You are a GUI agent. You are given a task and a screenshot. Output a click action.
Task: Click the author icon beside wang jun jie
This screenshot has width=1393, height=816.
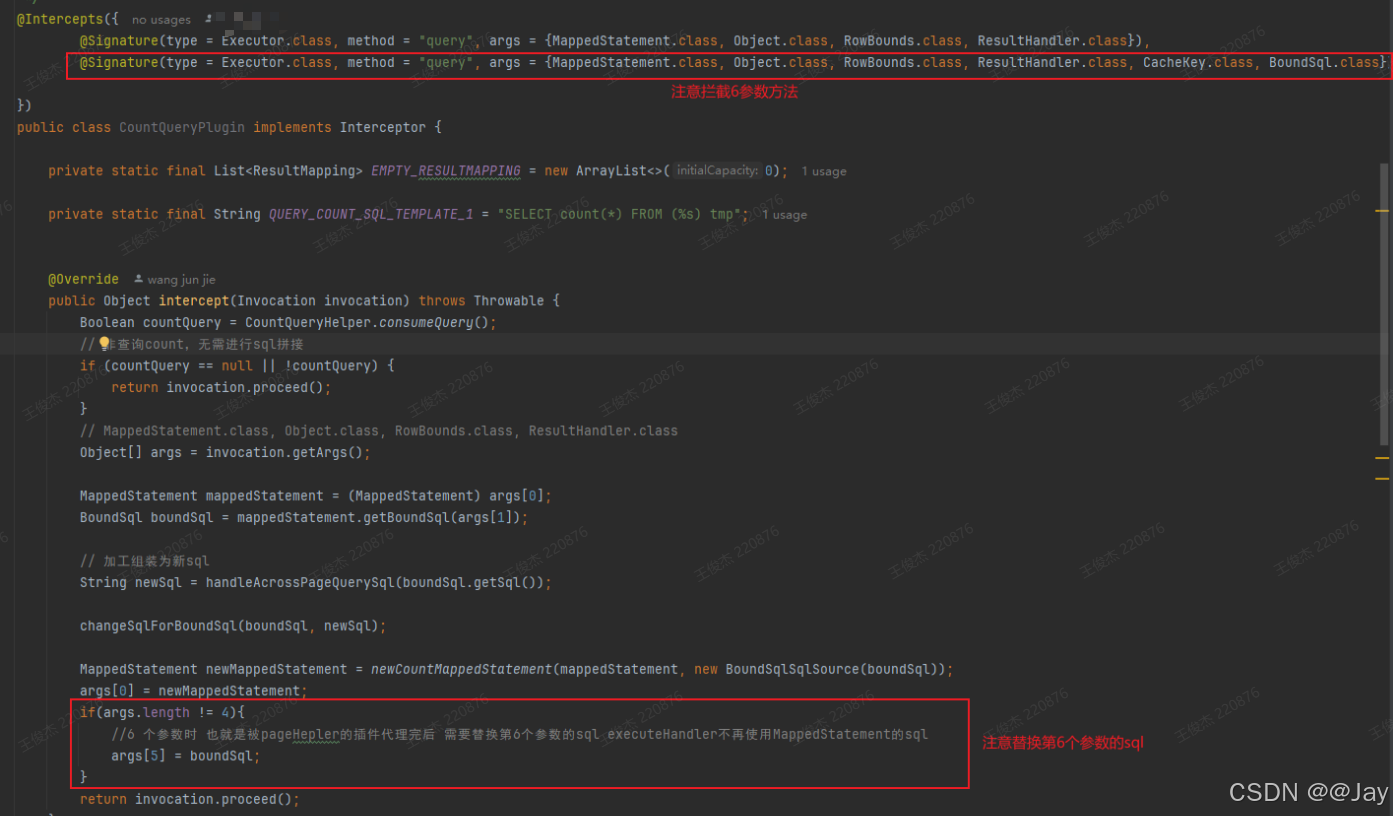tap(138, 280)
